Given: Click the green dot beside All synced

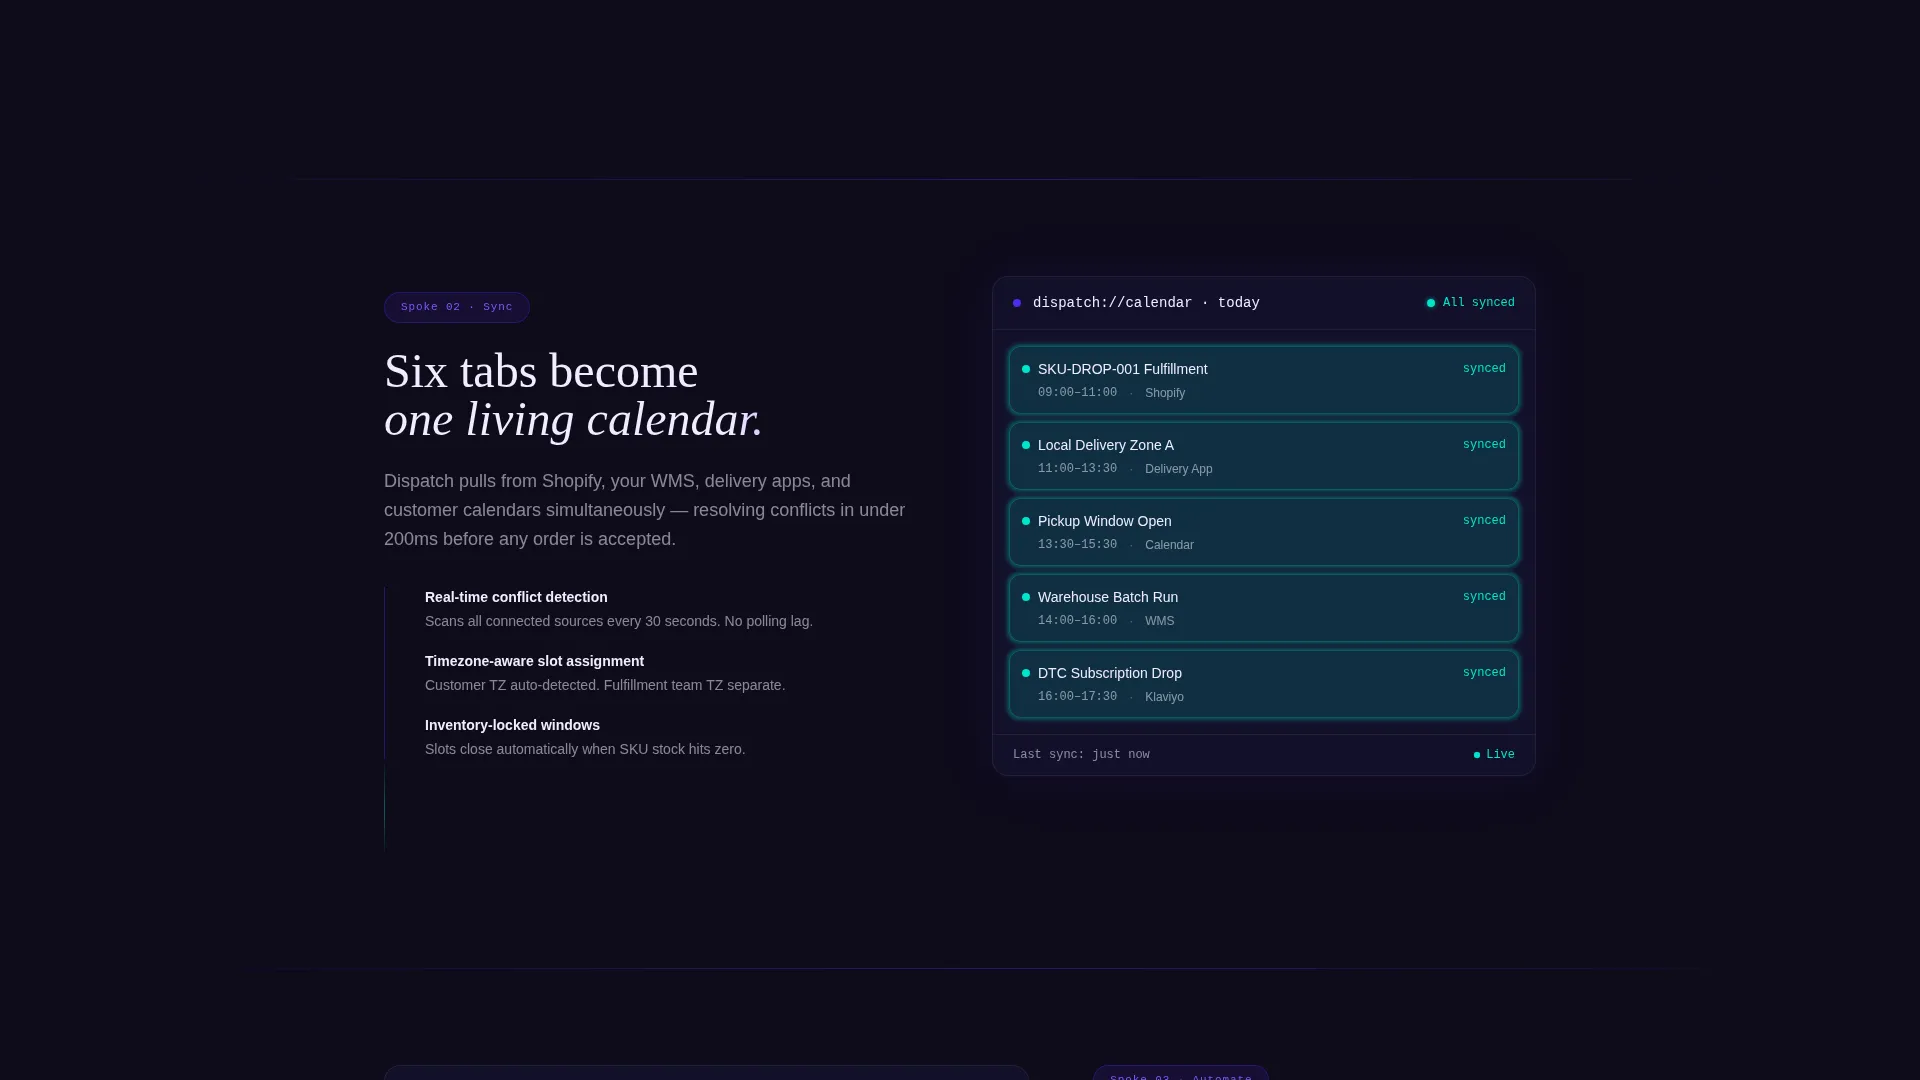Looking at the screenshot, I should 1431,303.
